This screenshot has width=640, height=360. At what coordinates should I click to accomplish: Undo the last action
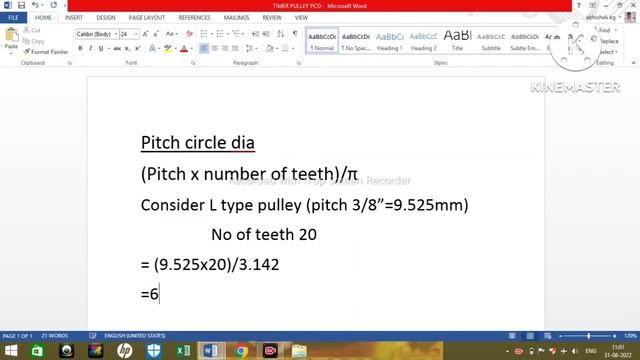(36, 5)
